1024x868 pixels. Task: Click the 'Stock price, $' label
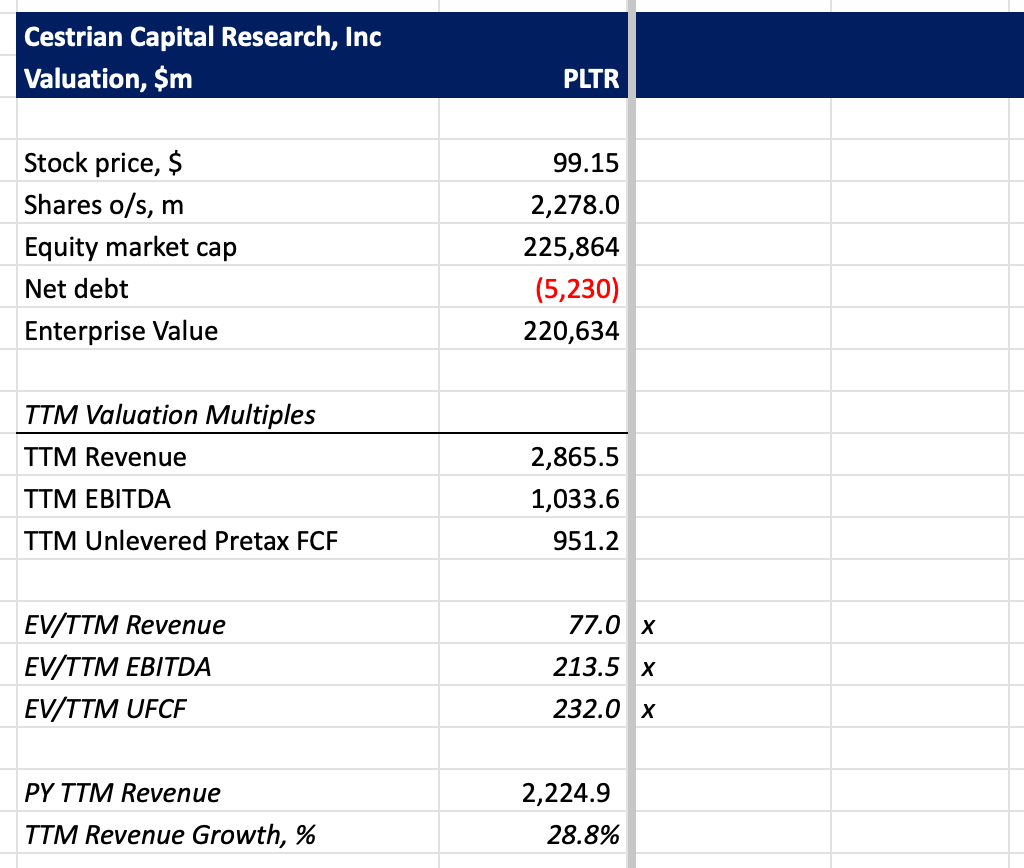(x=103, y=163)
